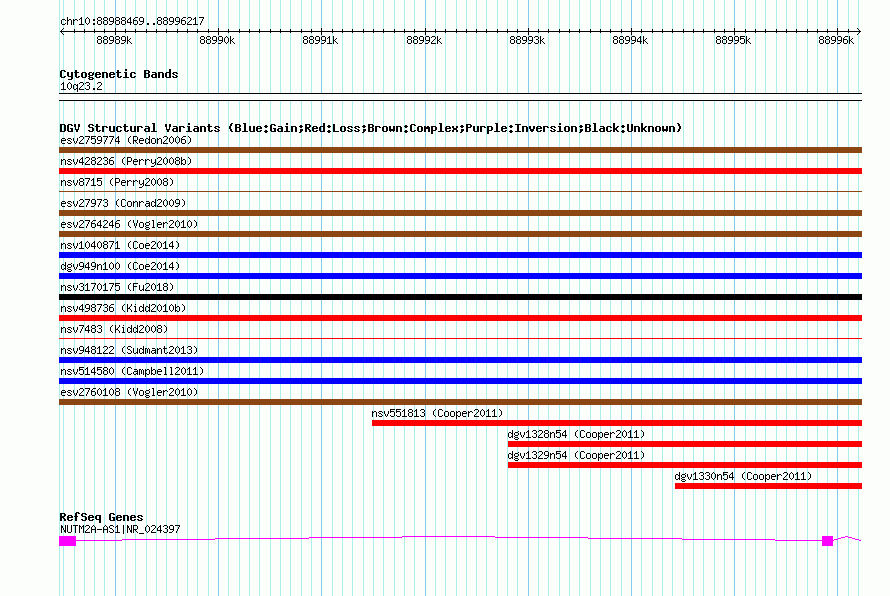The width and height of the screenshot is (890, 596).
Task: Click the nsv498736 (Kidd2010b) label
Action: (x=123, y=308)
